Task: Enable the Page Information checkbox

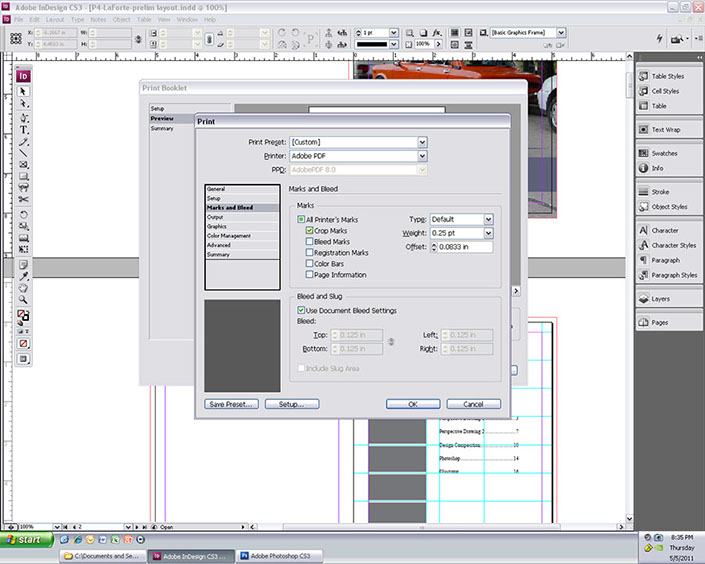Action: (x=309, y=274)
